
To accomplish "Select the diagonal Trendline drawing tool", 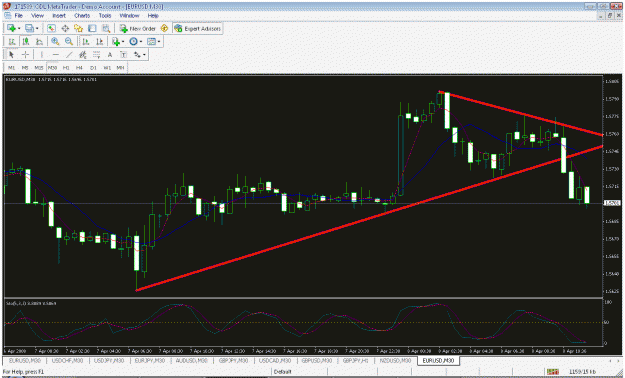I will pyautogui.click(x=69, y=55).
